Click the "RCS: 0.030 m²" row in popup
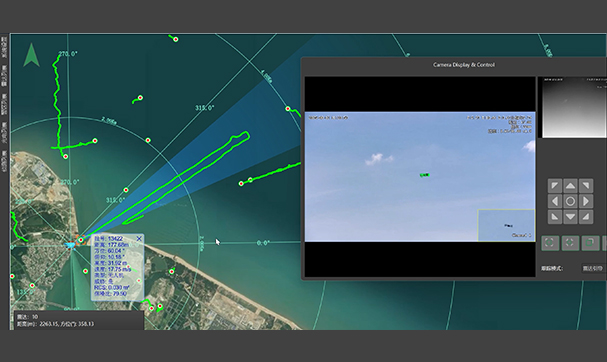This screenshot has height=362, width=607. pos(111,287)
